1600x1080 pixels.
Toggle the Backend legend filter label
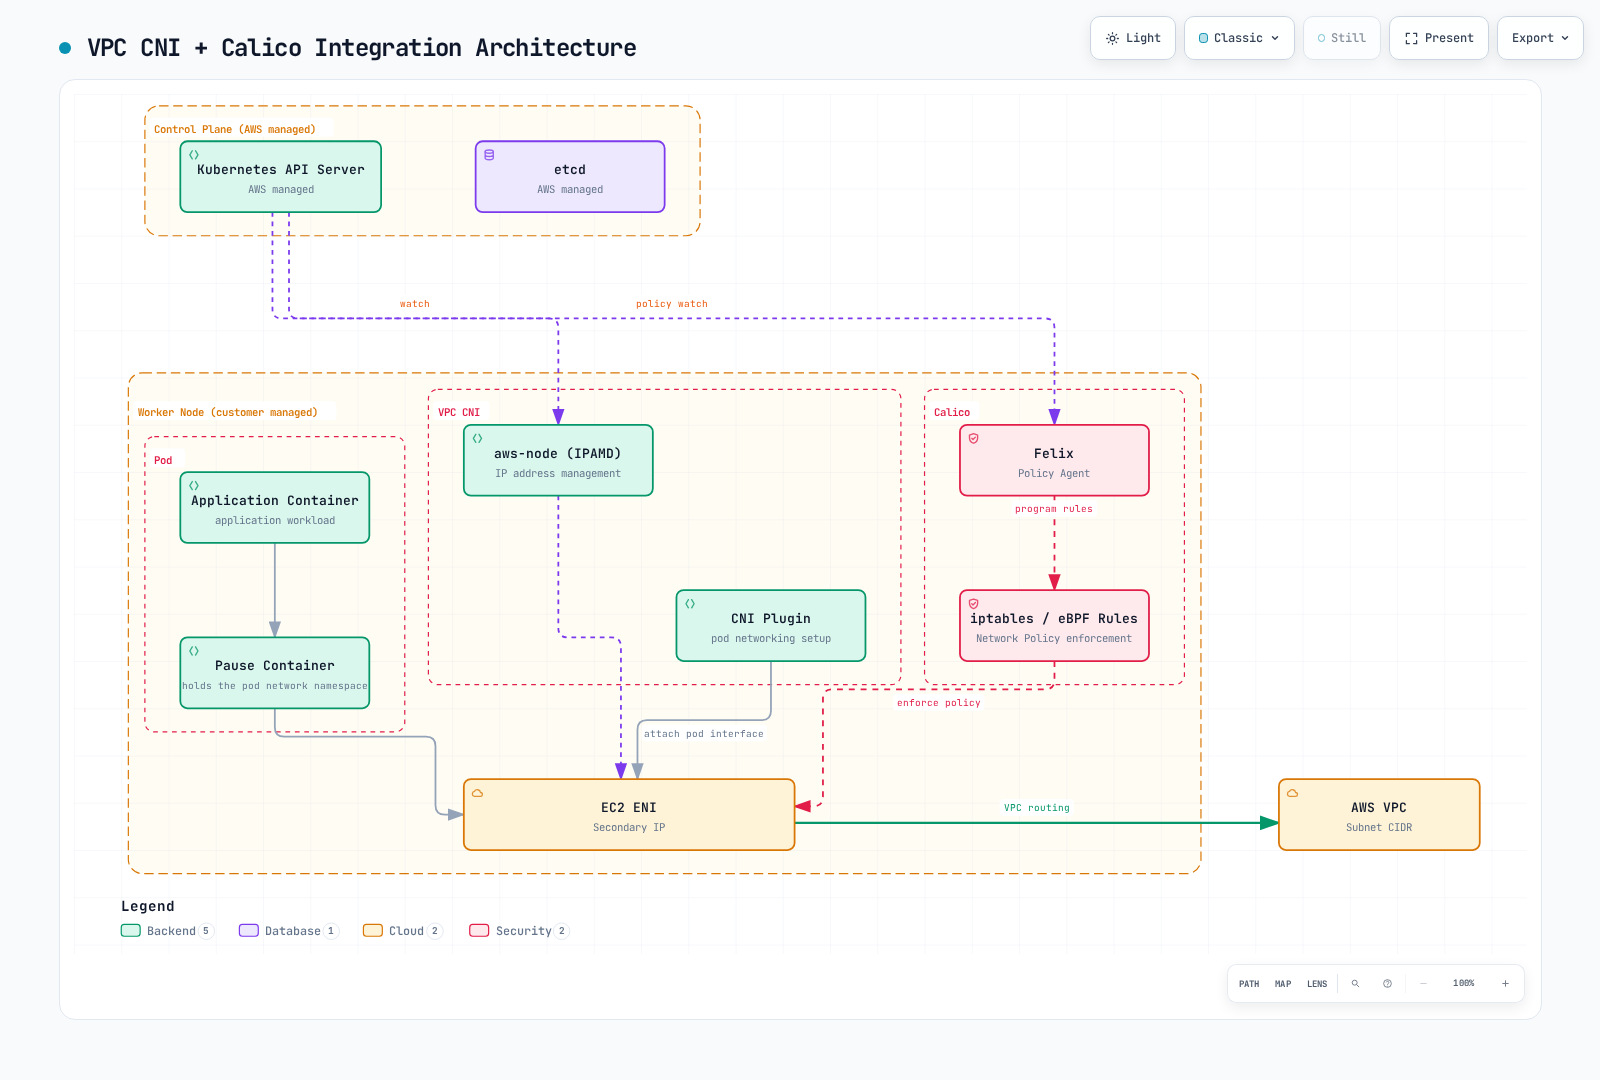point(171,931)
